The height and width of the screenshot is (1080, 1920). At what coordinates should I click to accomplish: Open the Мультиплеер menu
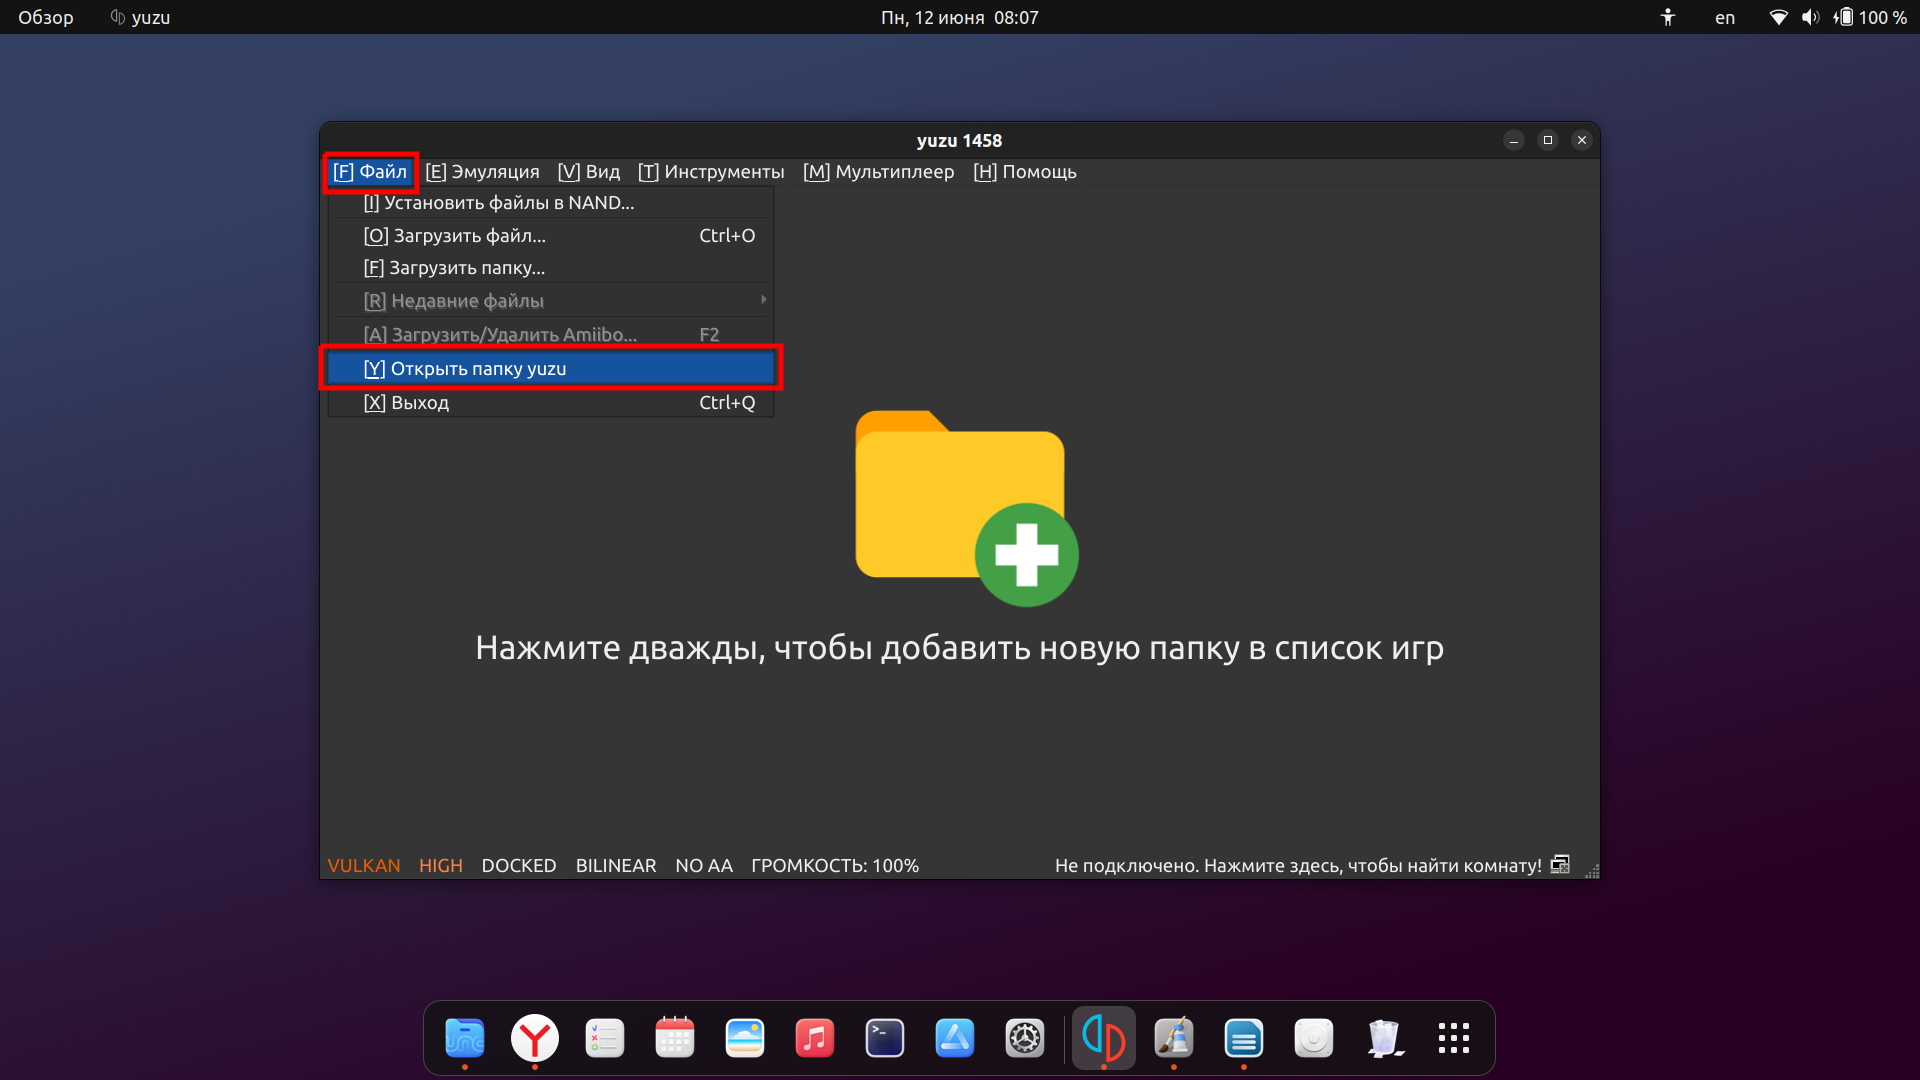click(878, 172)
